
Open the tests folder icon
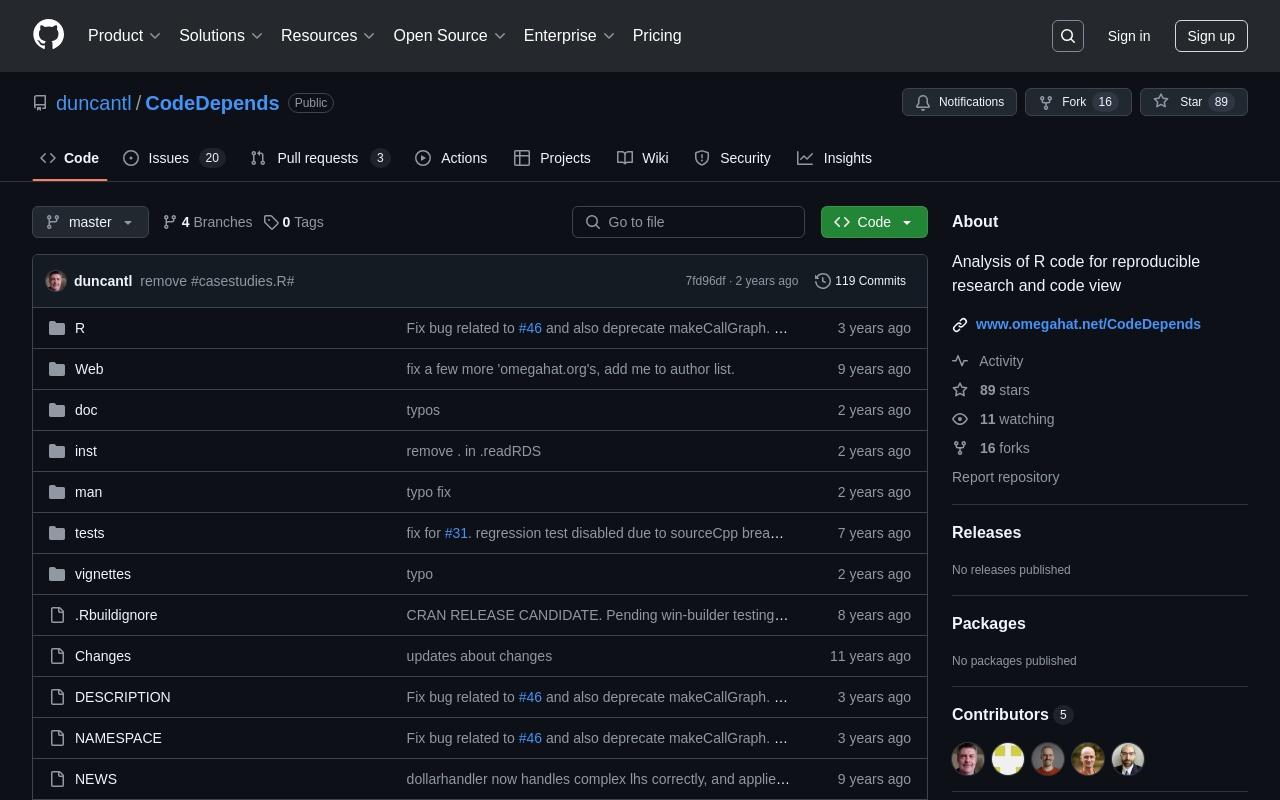pyautogui.click(x=57, y=533)
